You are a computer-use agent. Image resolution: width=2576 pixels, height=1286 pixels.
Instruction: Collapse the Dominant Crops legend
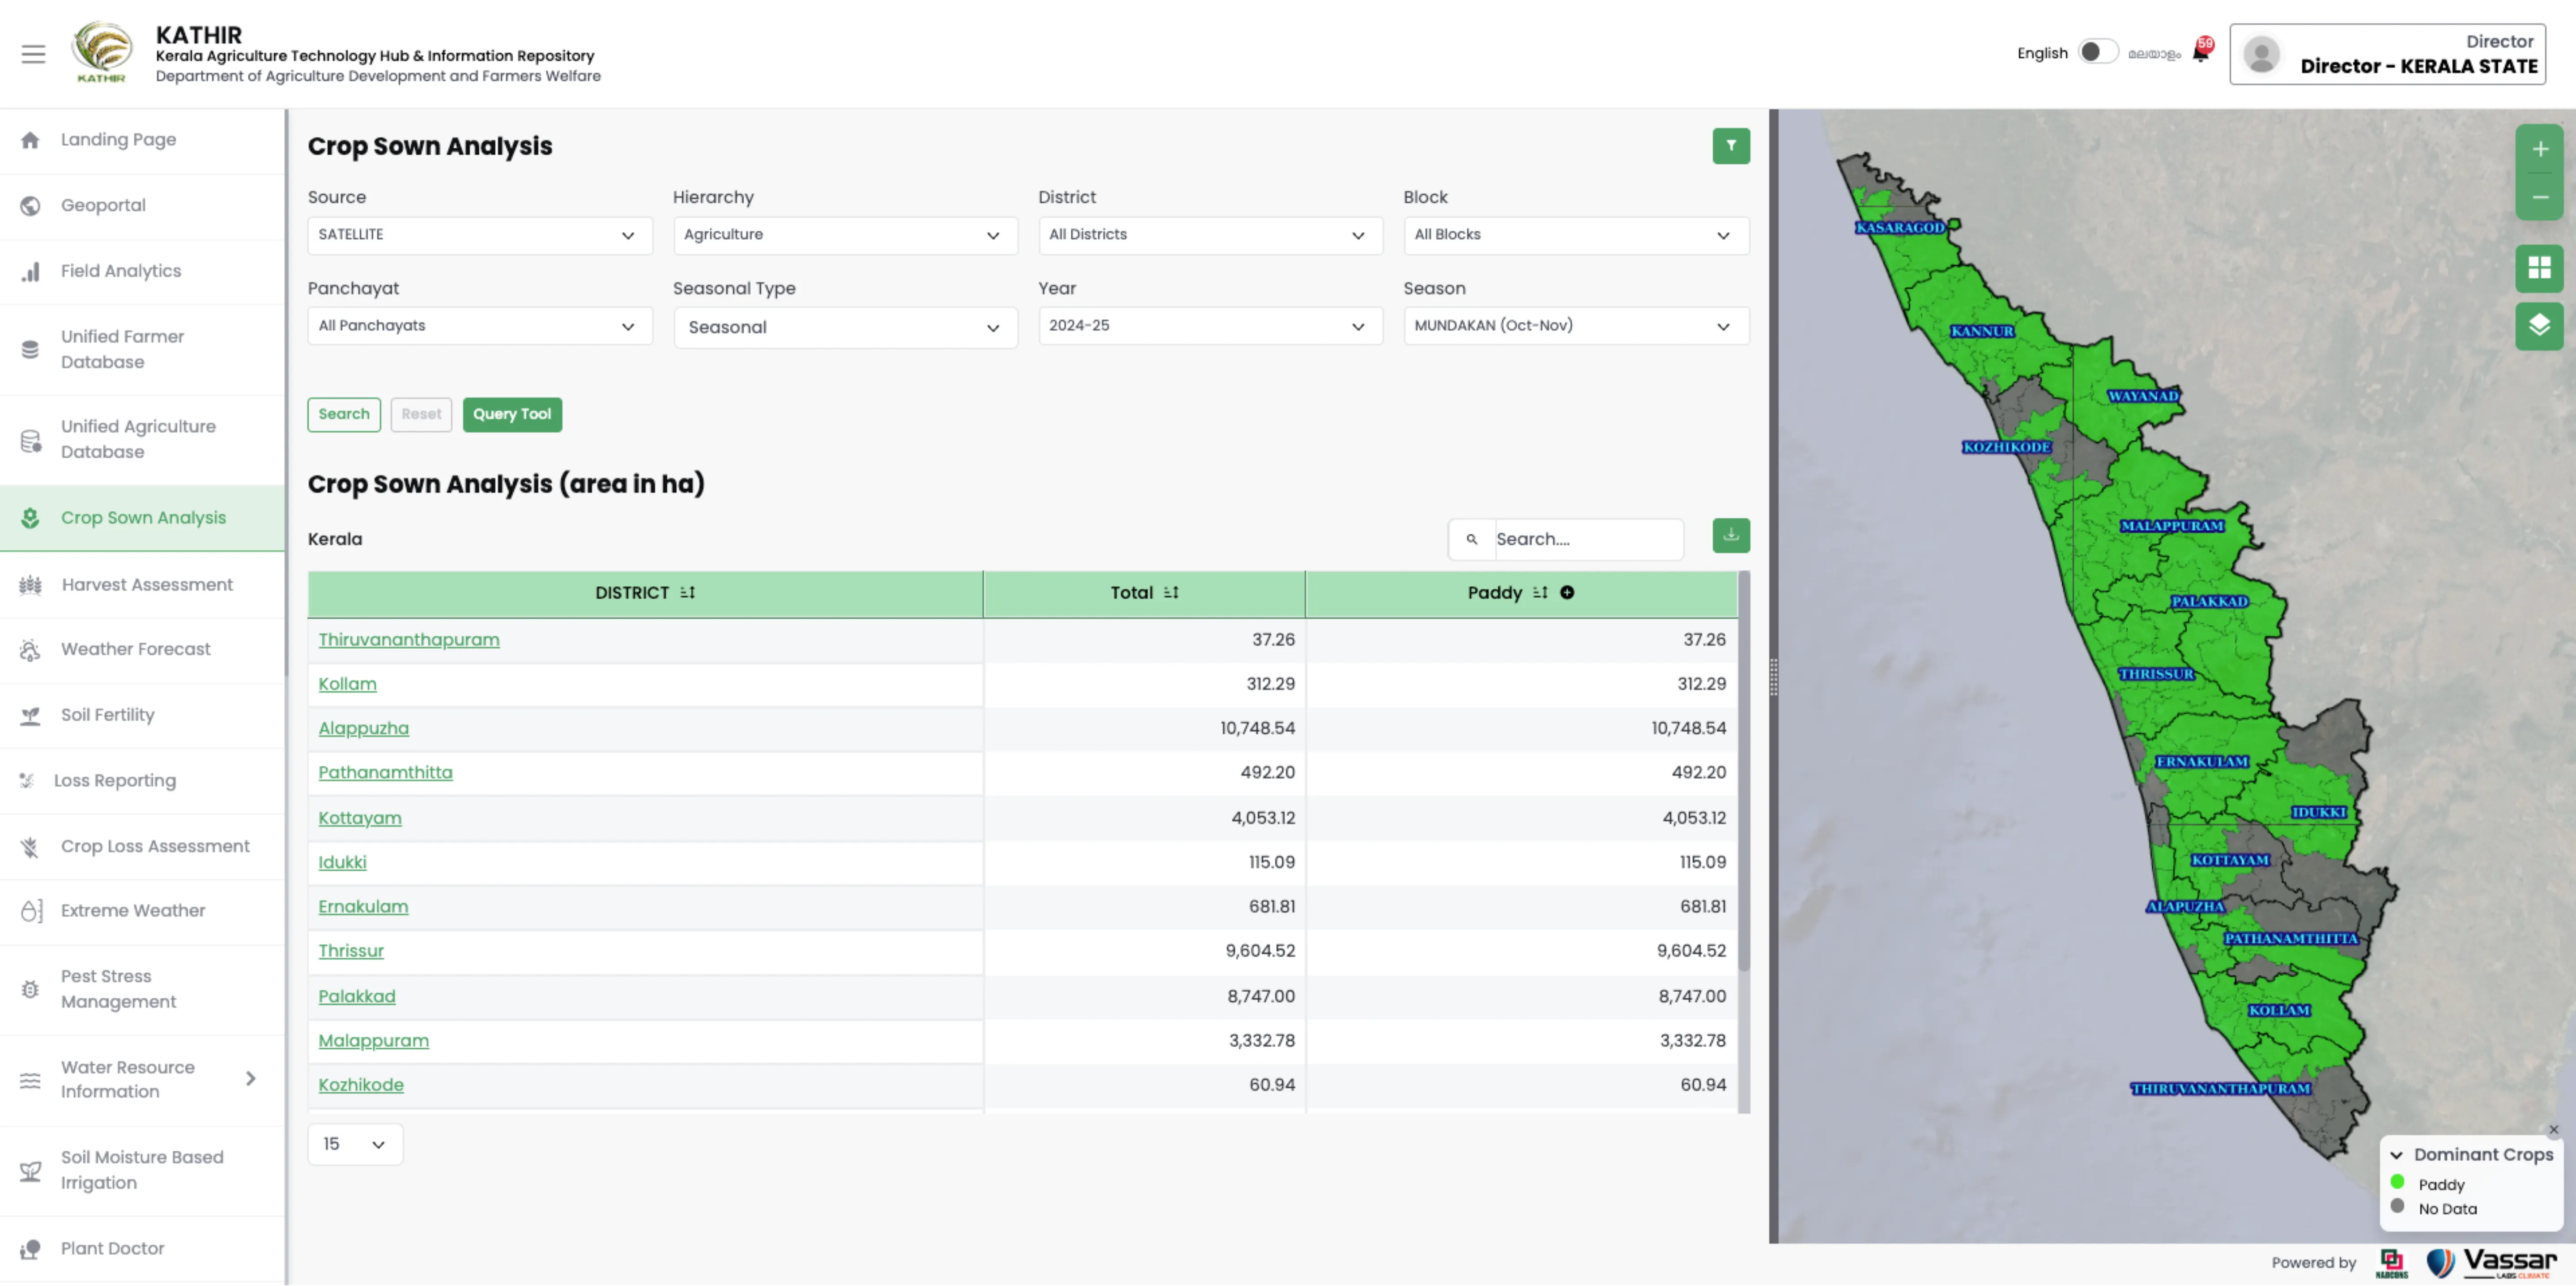click(x=2396, y=1155)
